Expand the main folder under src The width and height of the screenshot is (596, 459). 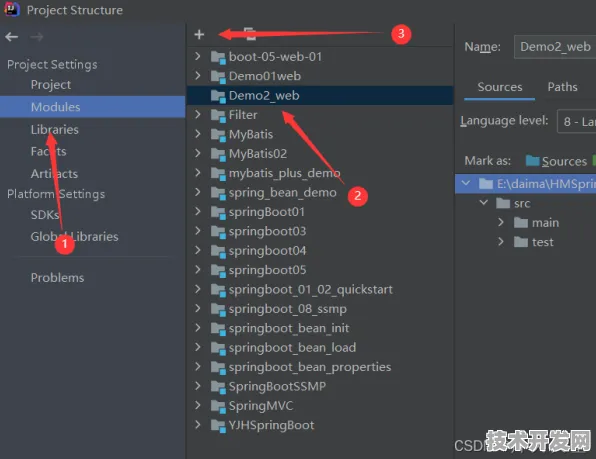coord(501,222)
